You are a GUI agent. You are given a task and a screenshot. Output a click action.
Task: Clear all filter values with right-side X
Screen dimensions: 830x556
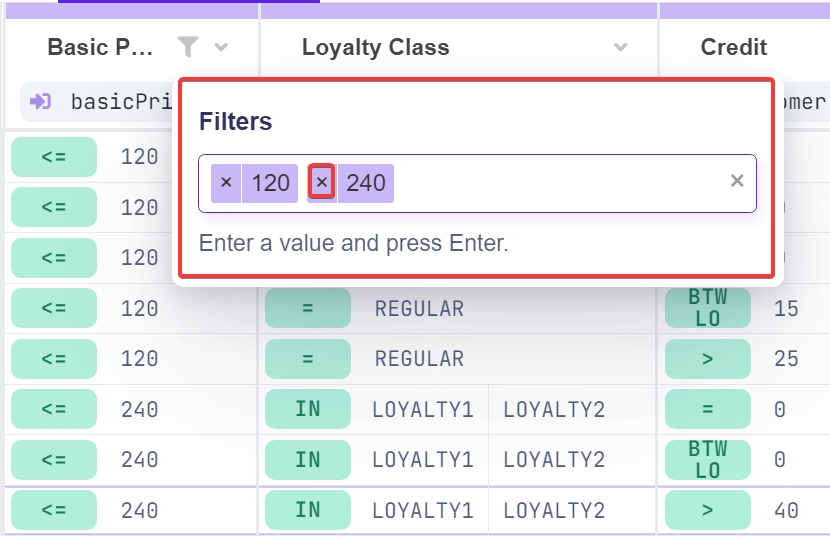click(737, 181)
